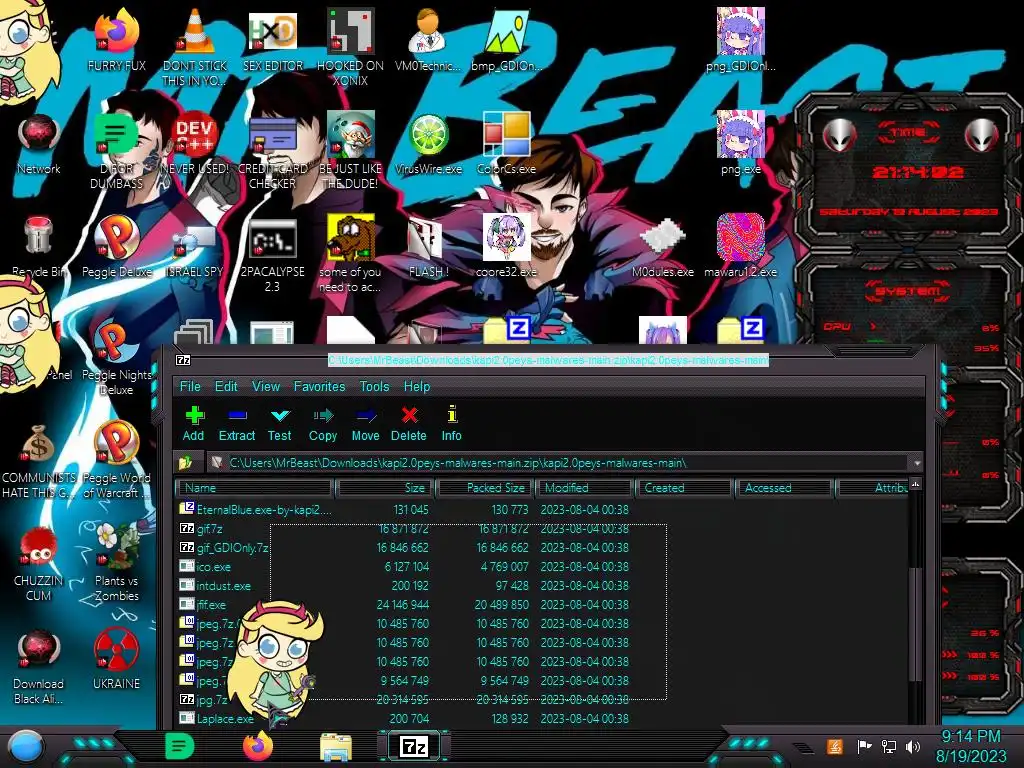Viewport: 1024px width, 768px height.
Task: Open the Tools menu
Action: click(x=374, y=386)
